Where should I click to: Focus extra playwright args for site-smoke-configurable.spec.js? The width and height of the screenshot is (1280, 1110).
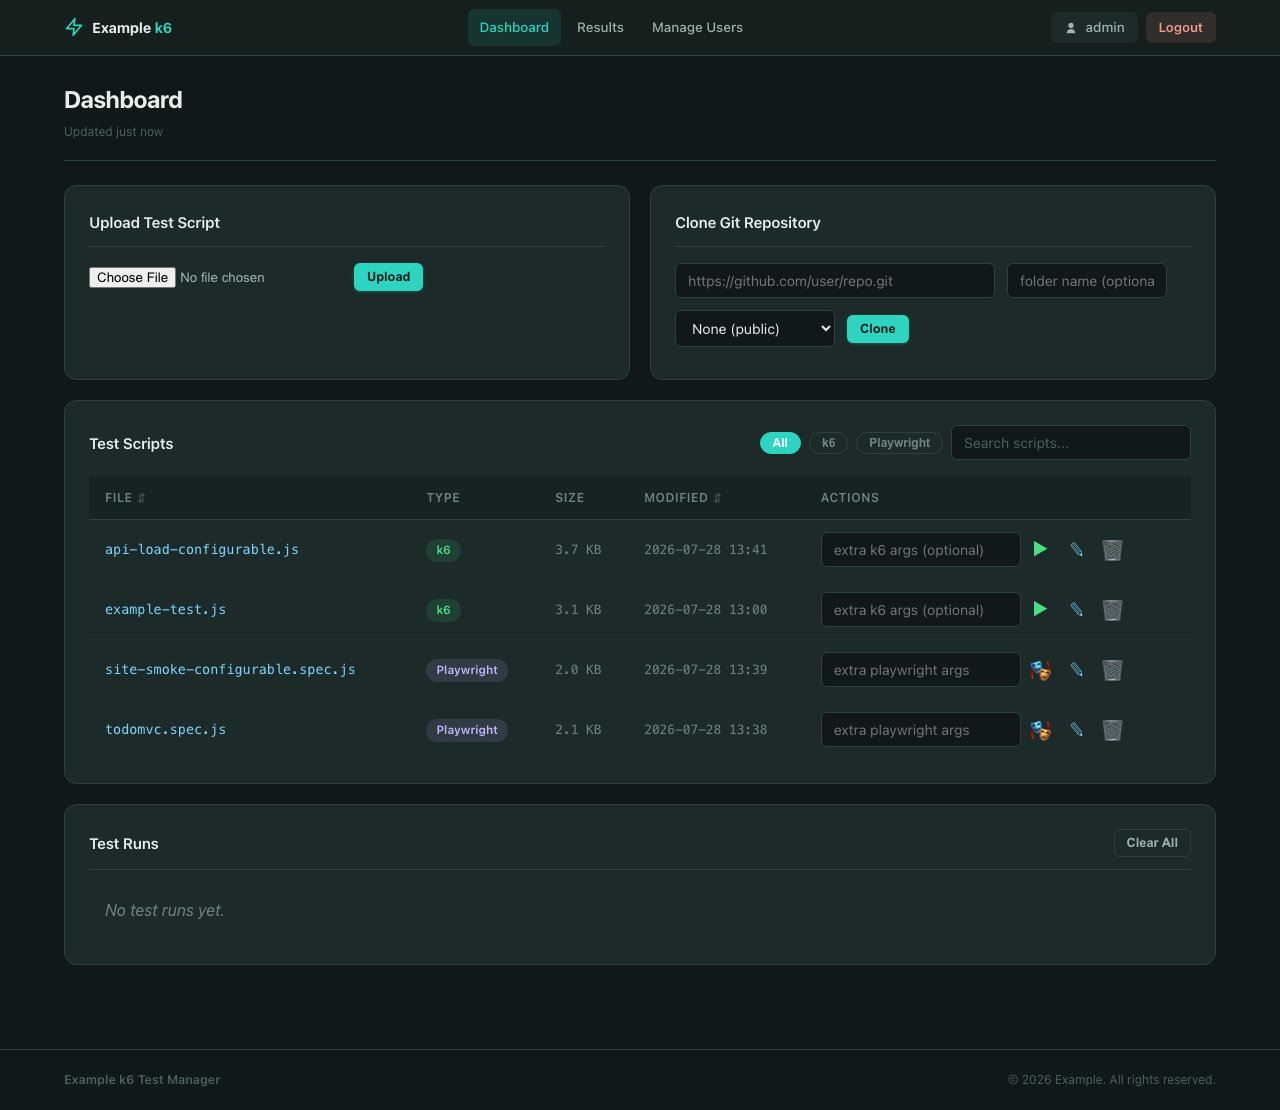(x=921, y=670)
